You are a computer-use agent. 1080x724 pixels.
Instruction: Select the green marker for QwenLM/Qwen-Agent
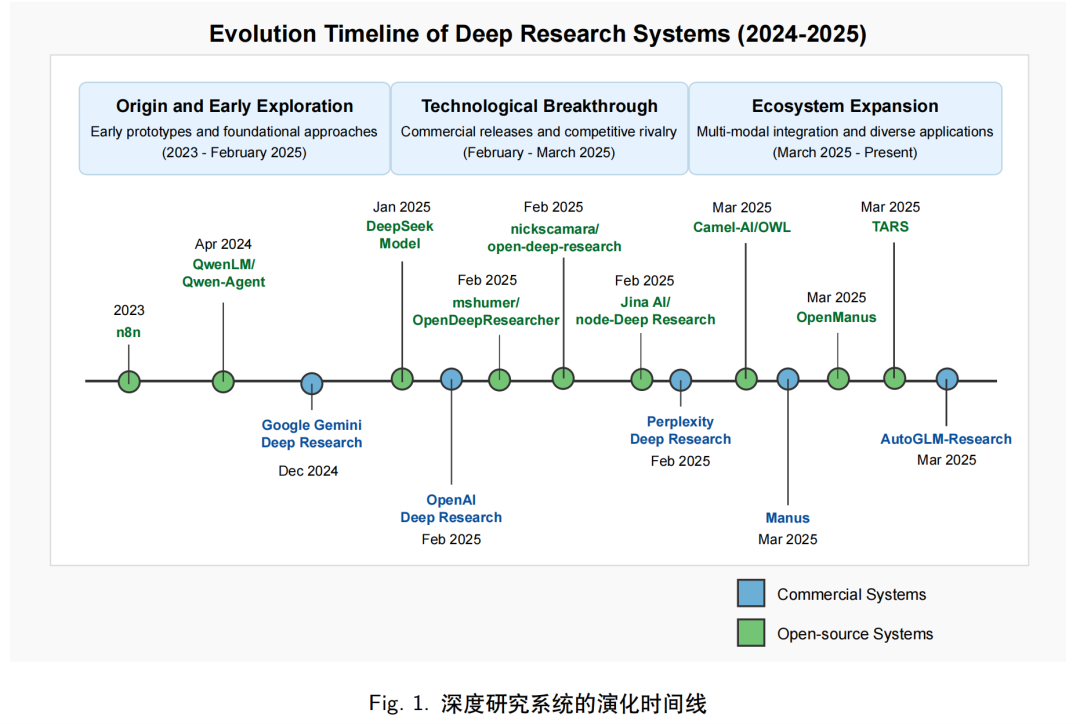(x=223, y=381)
